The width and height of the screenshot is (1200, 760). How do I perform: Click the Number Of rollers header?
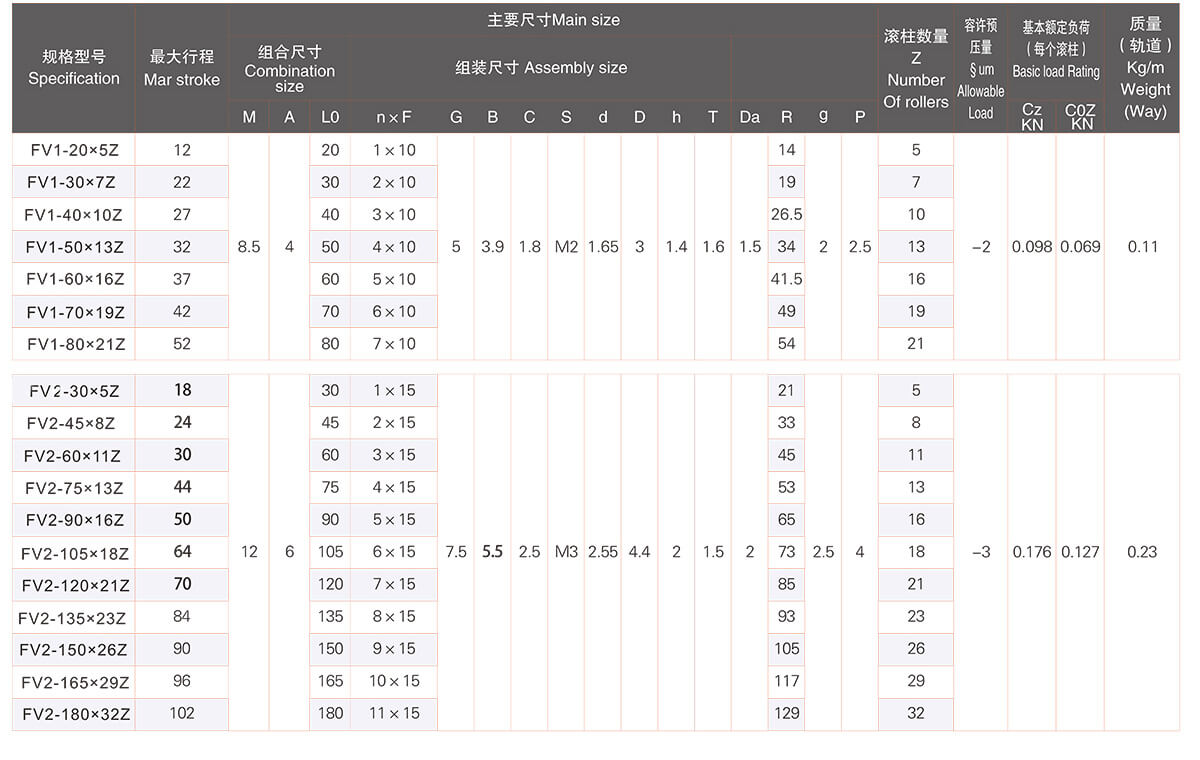(916, 69)
